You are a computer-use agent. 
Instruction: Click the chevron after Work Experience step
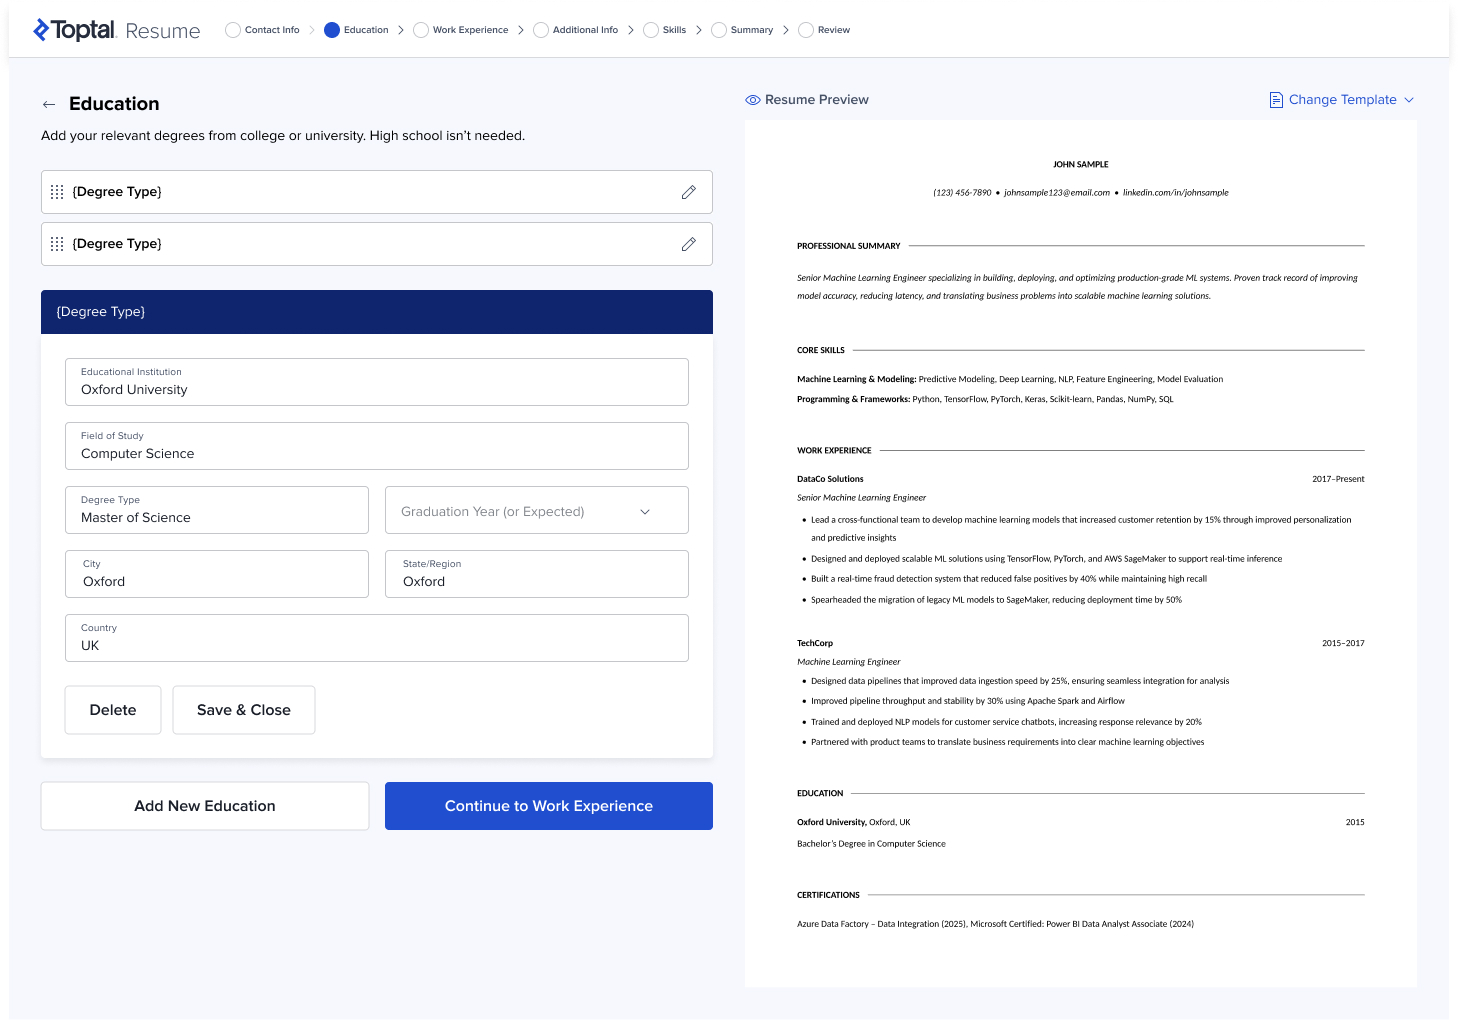(521, 30)
